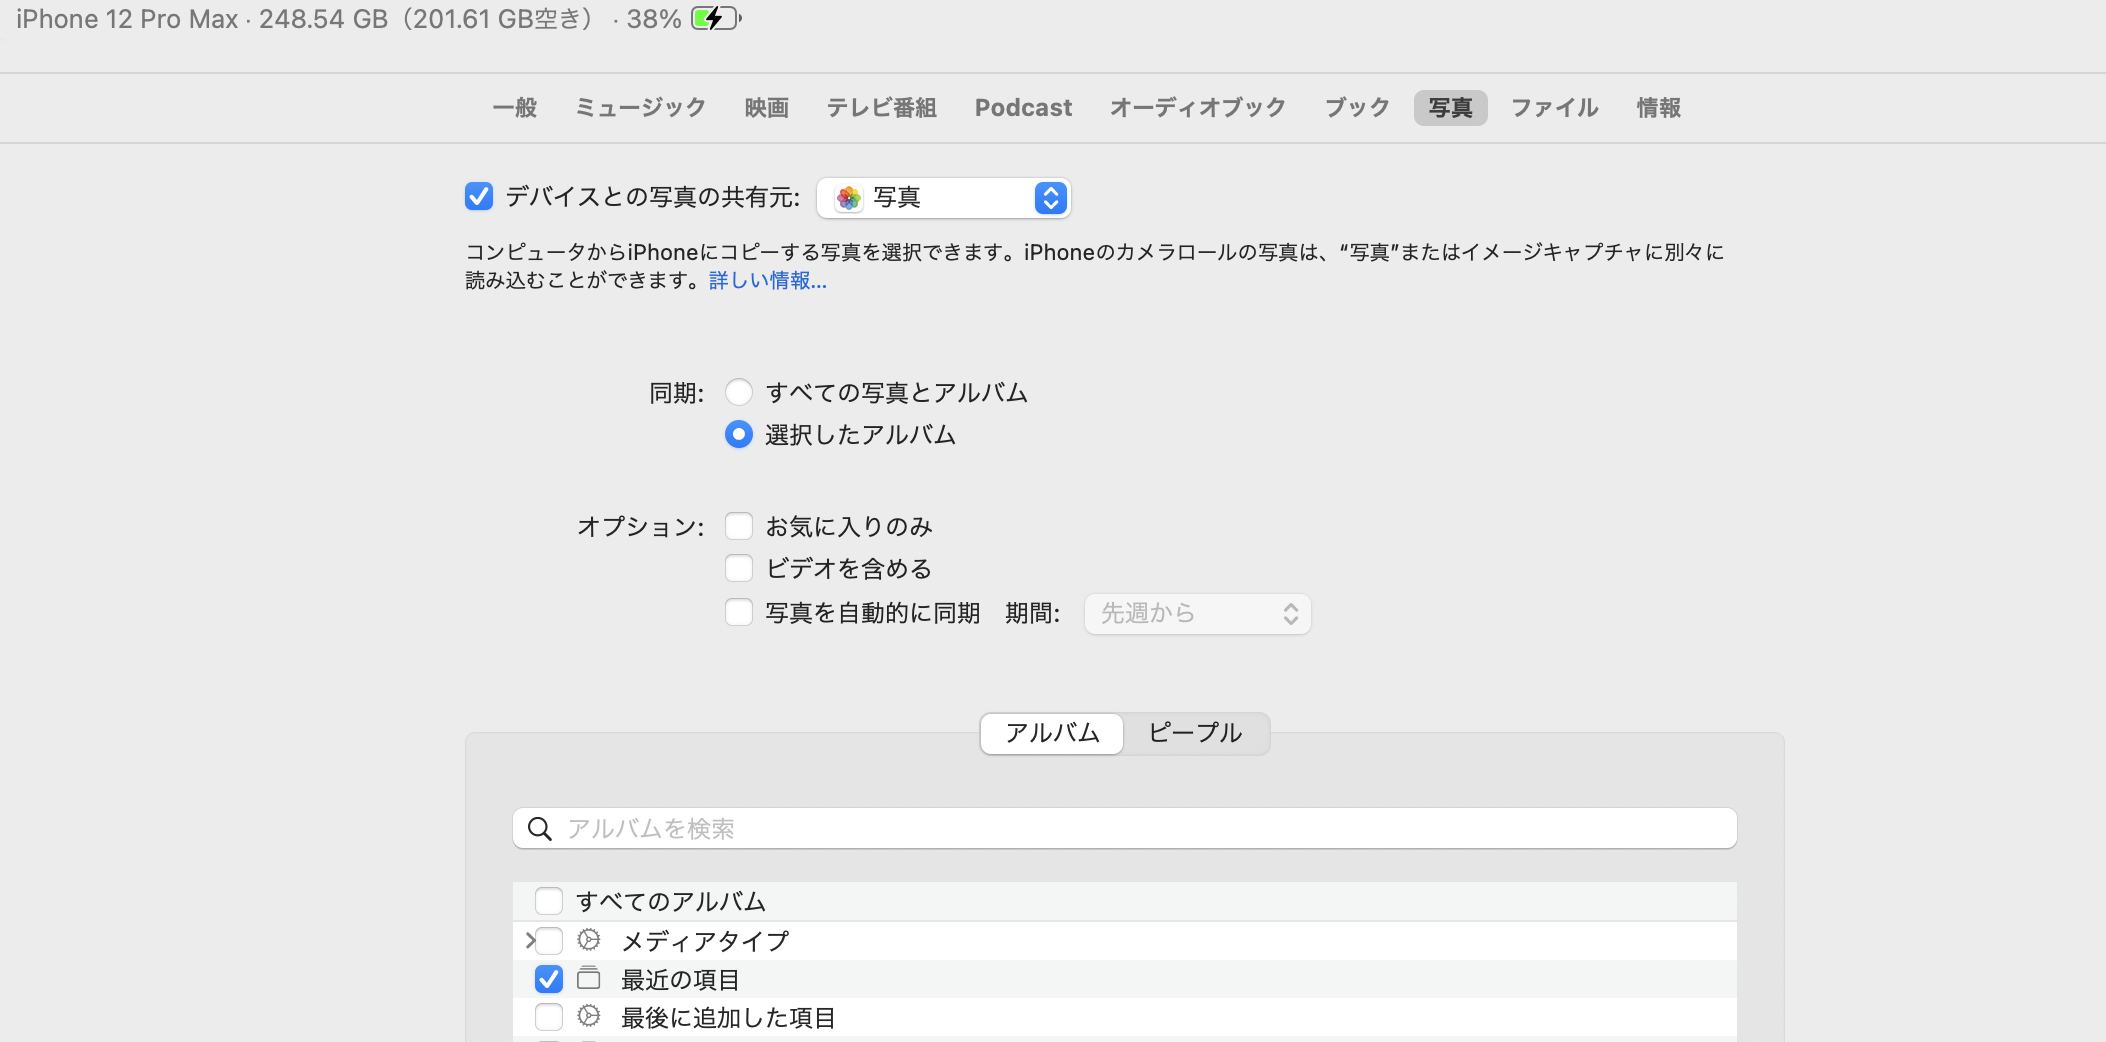This screenshot has width=2106, height=1042.
Task: Check the メディアタイプ album checkbox
Action: [549, 940]
